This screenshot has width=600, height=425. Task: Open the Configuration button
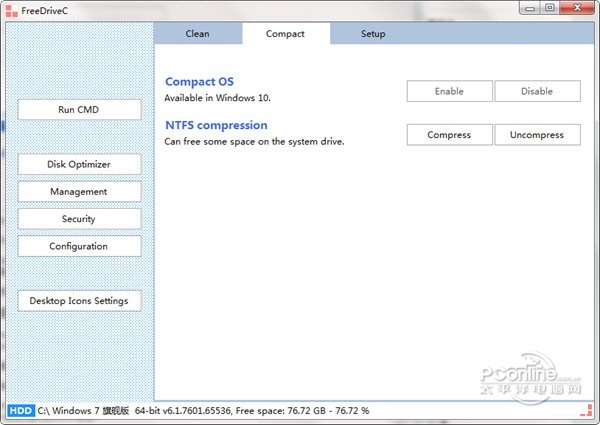coord(79,246)
